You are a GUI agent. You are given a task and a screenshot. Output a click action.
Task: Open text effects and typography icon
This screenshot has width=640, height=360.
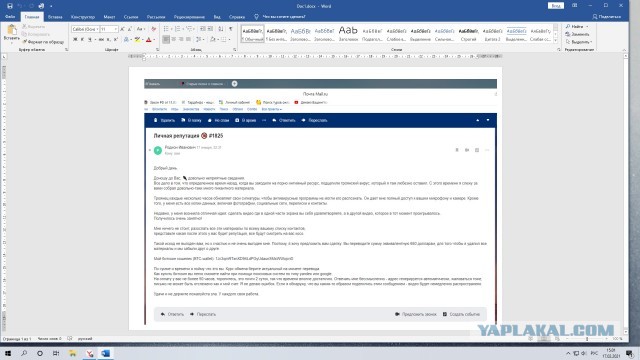(127, 40)
